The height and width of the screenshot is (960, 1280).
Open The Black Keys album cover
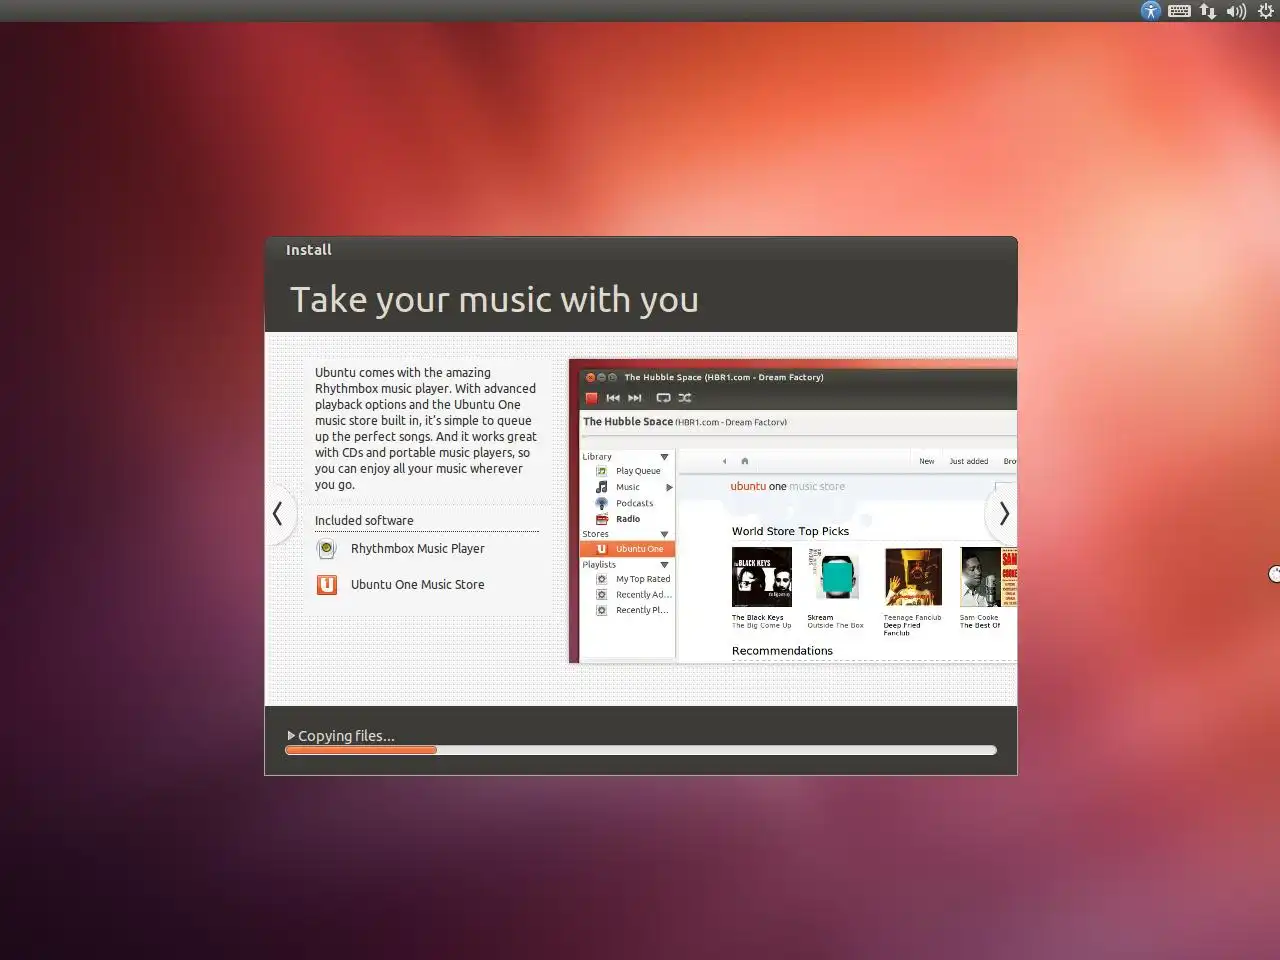762,577
